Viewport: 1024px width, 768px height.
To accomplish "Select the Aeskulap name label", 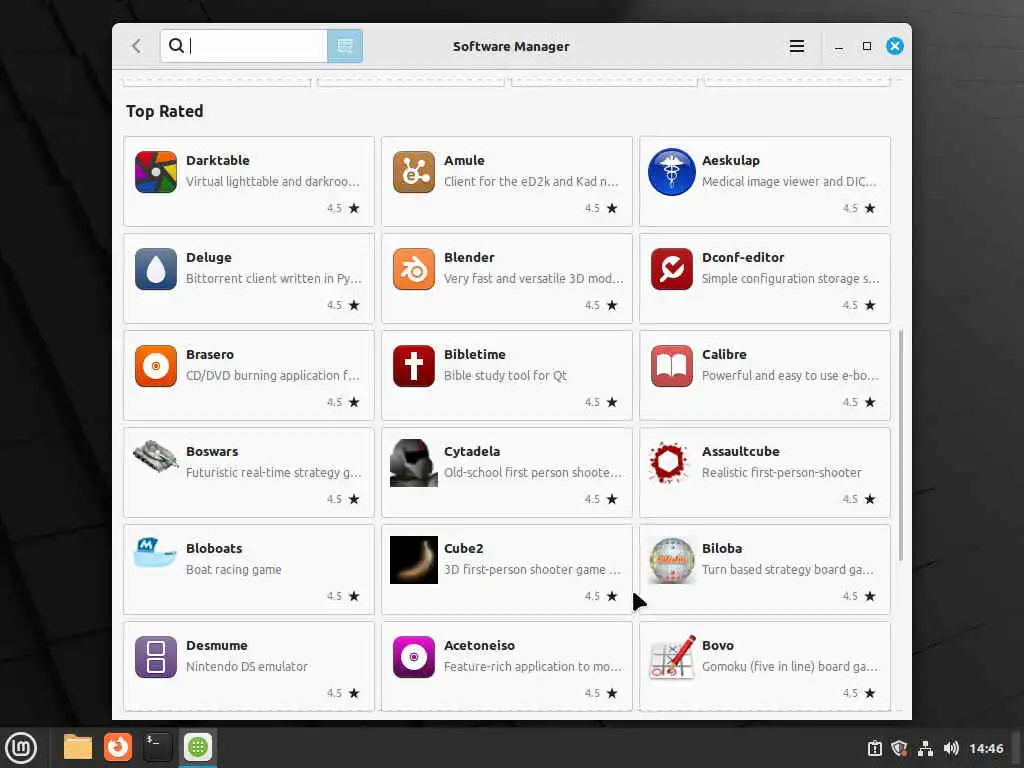I will (x=731, y=161).
